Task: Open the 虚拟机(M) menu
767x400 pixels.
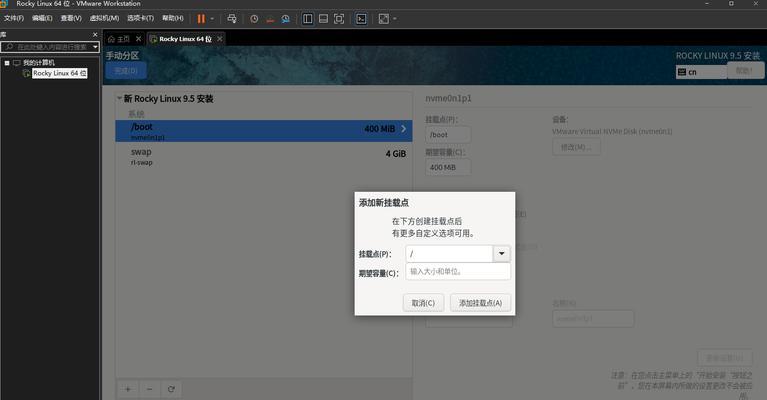Action: (104, 18)
